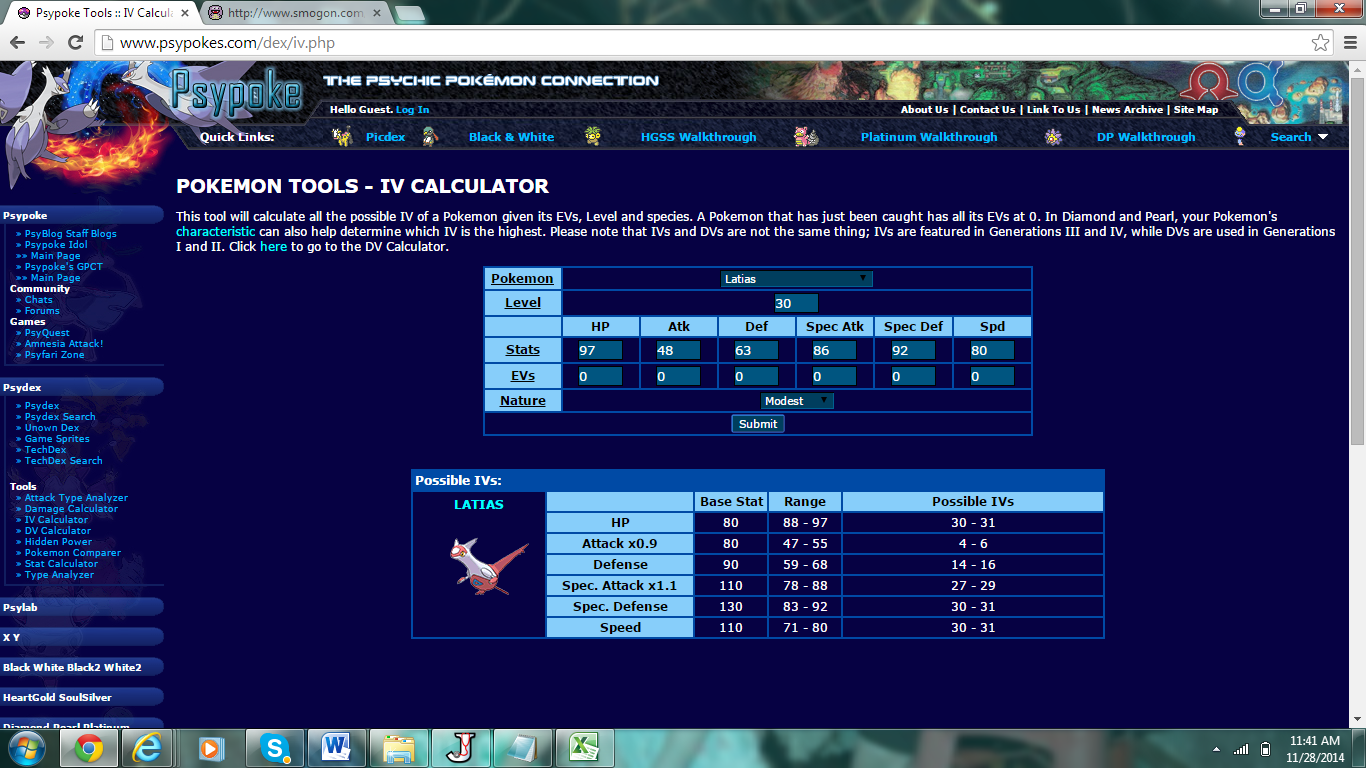Expand the X Y sidebar section
Screen dimensions: 1366x768
(82, 637)
